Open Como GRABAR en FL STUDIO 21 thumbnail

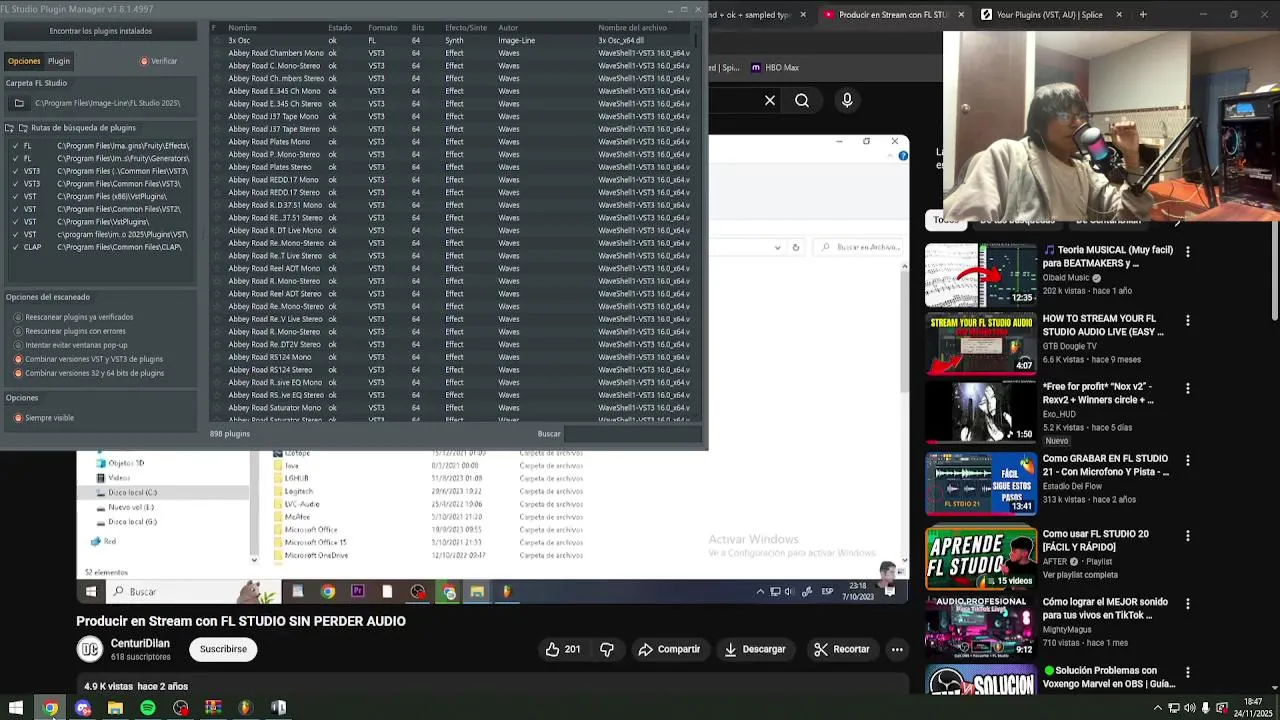pyautogui.click(x=981, y=483)
